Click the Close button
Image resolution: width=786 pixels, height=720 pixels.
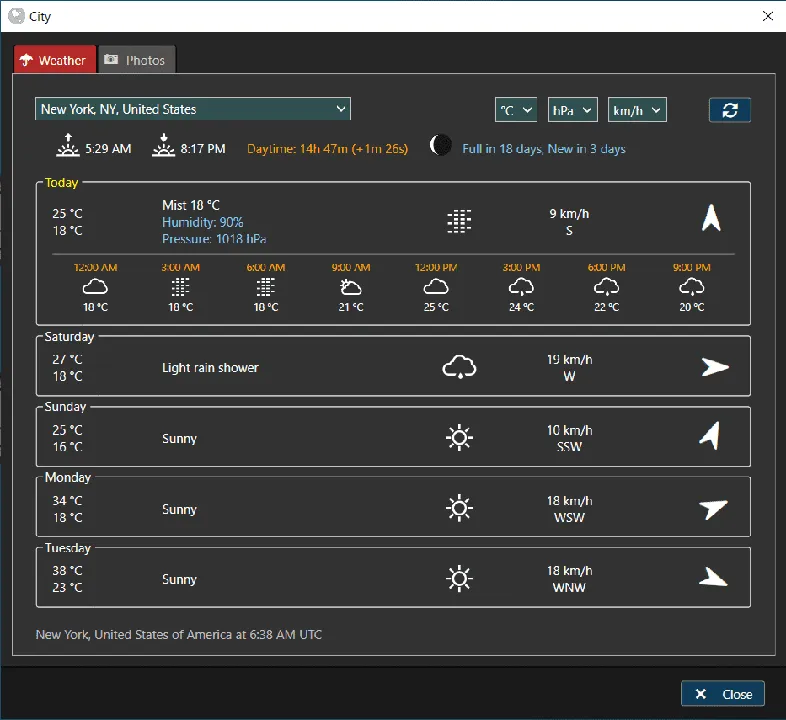point(722,694)
